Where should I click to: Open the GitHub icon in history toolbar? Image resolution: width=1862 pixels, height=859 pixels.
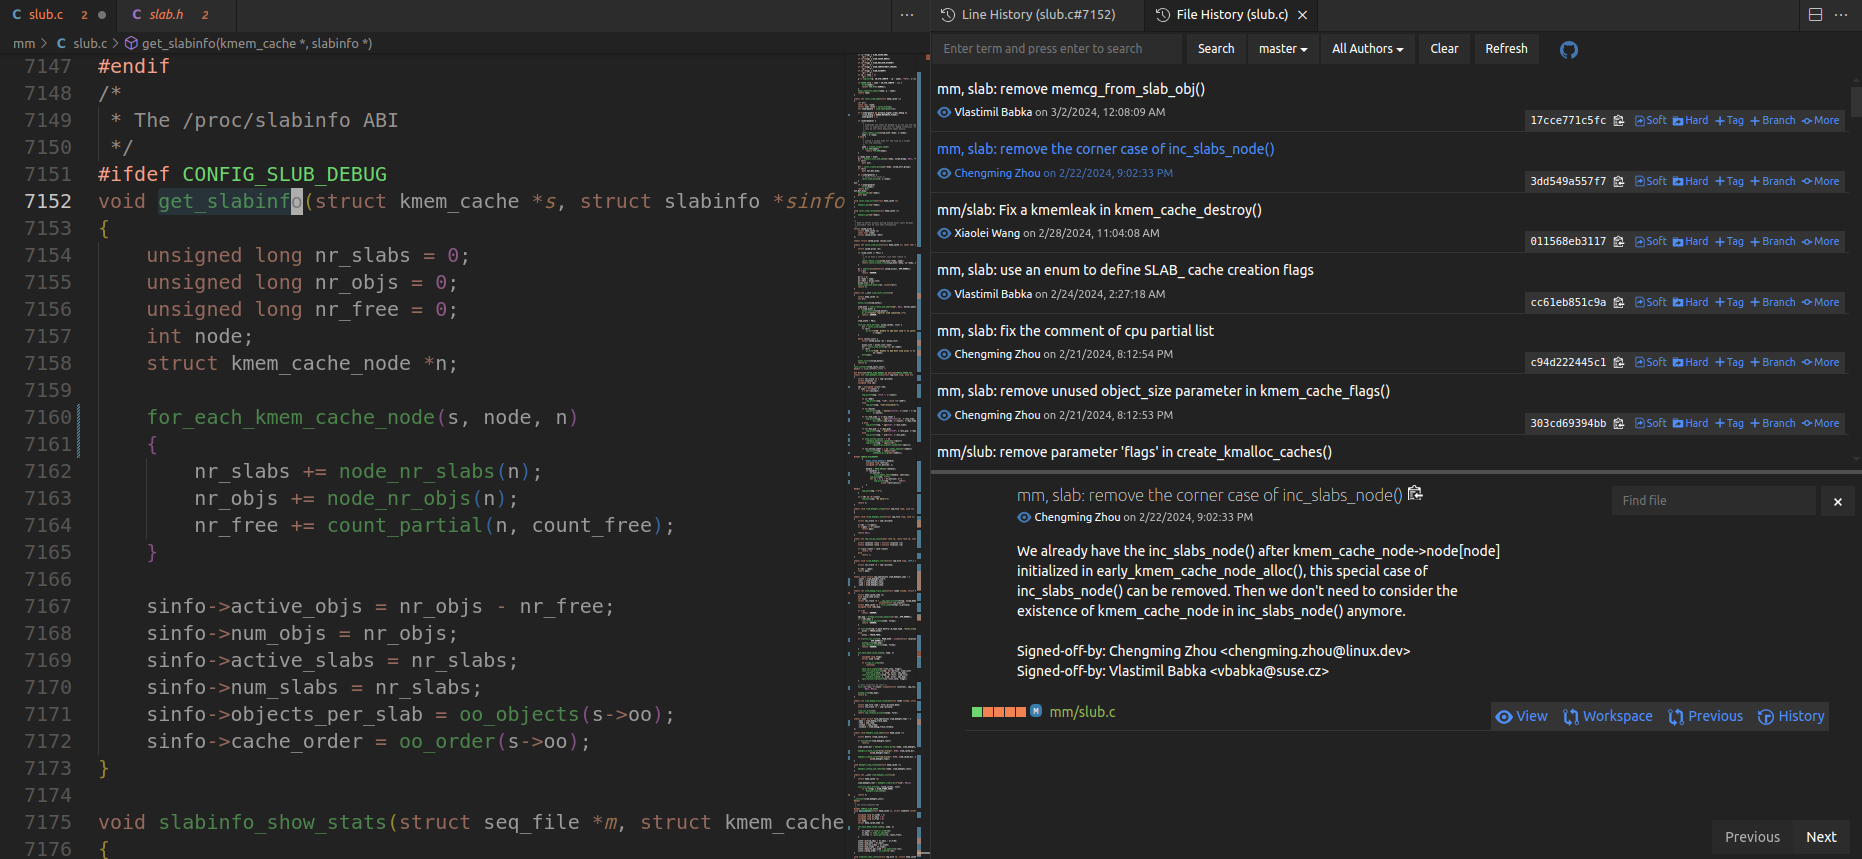point(1568,50)
